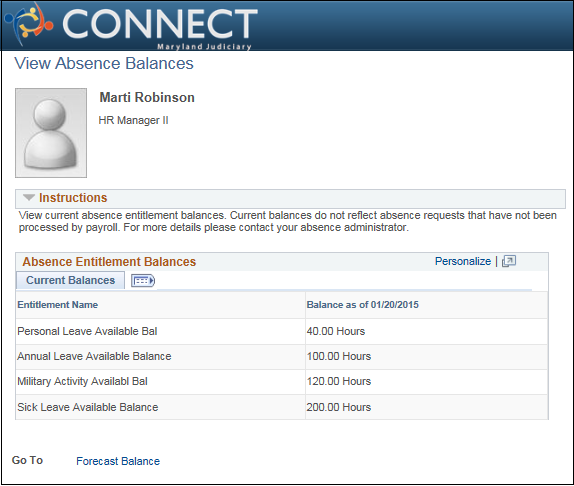Select the Sick Leave Available Balance row
Image resolution: width=574 pixels, height=486 pixels.
point(282,407)
